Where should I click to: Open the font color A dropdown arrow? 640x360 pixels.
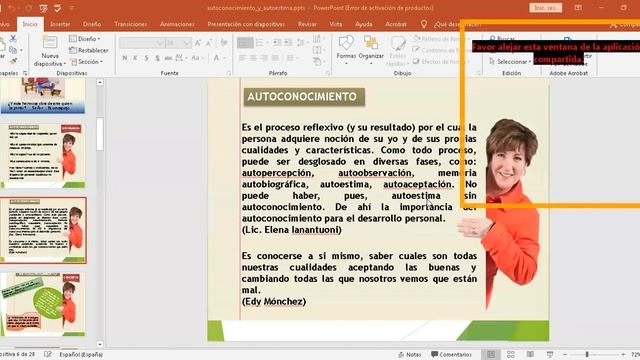coord(224,58)
